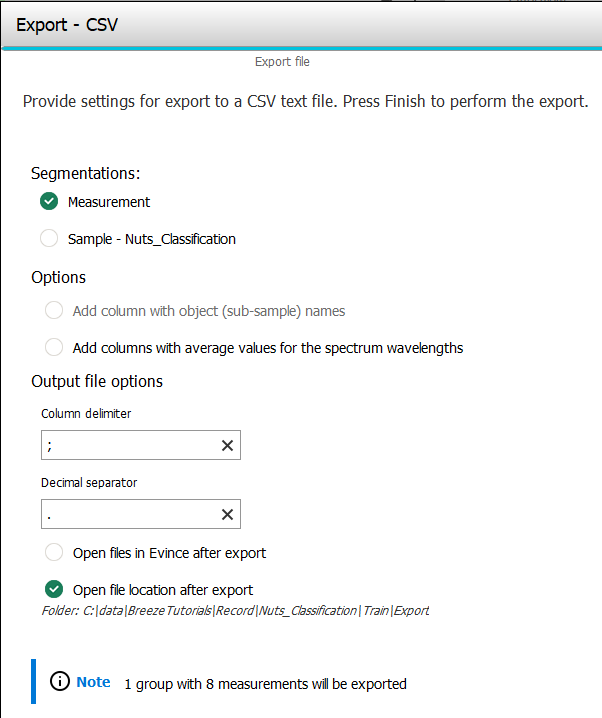The image size is (602, 718).
Task: Select the Export file step label
Action: 282,62
